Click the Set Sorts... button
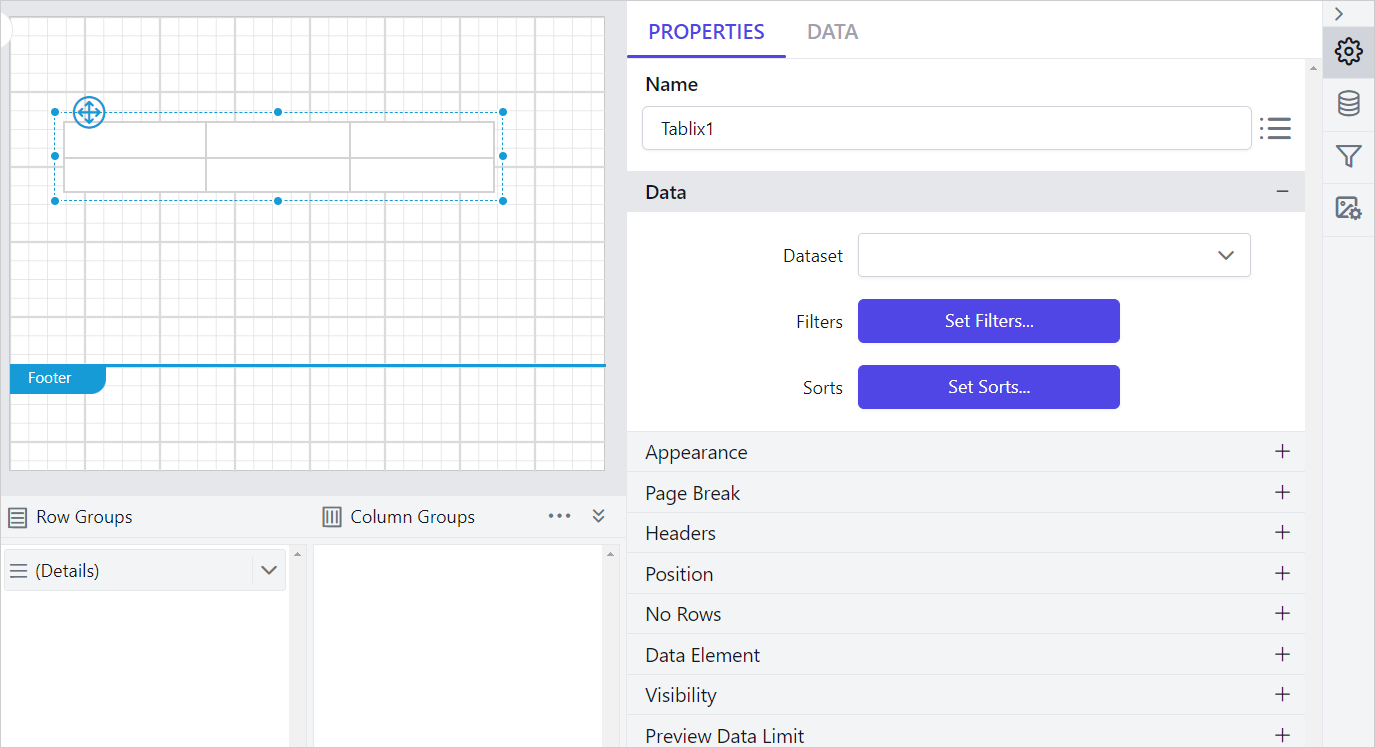This screenshot has height=748, width=1375. point(989,387)
